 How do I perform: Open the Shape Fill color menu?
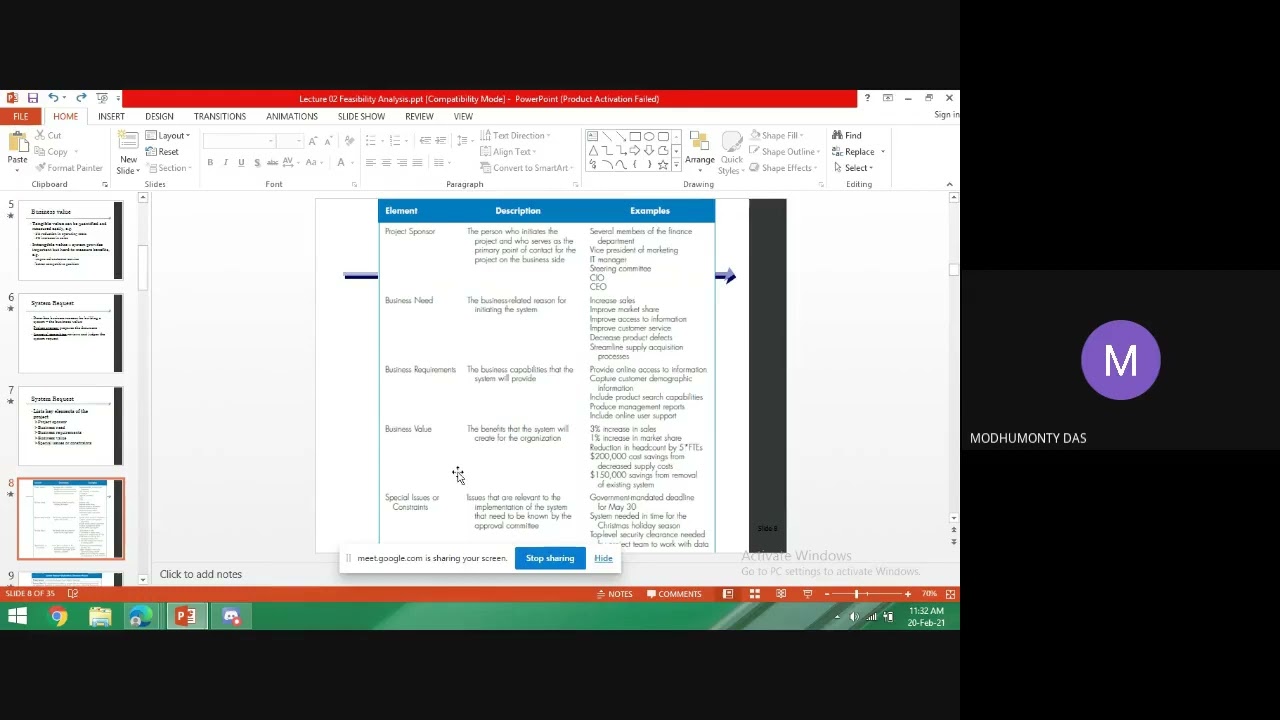click(777, 136)
